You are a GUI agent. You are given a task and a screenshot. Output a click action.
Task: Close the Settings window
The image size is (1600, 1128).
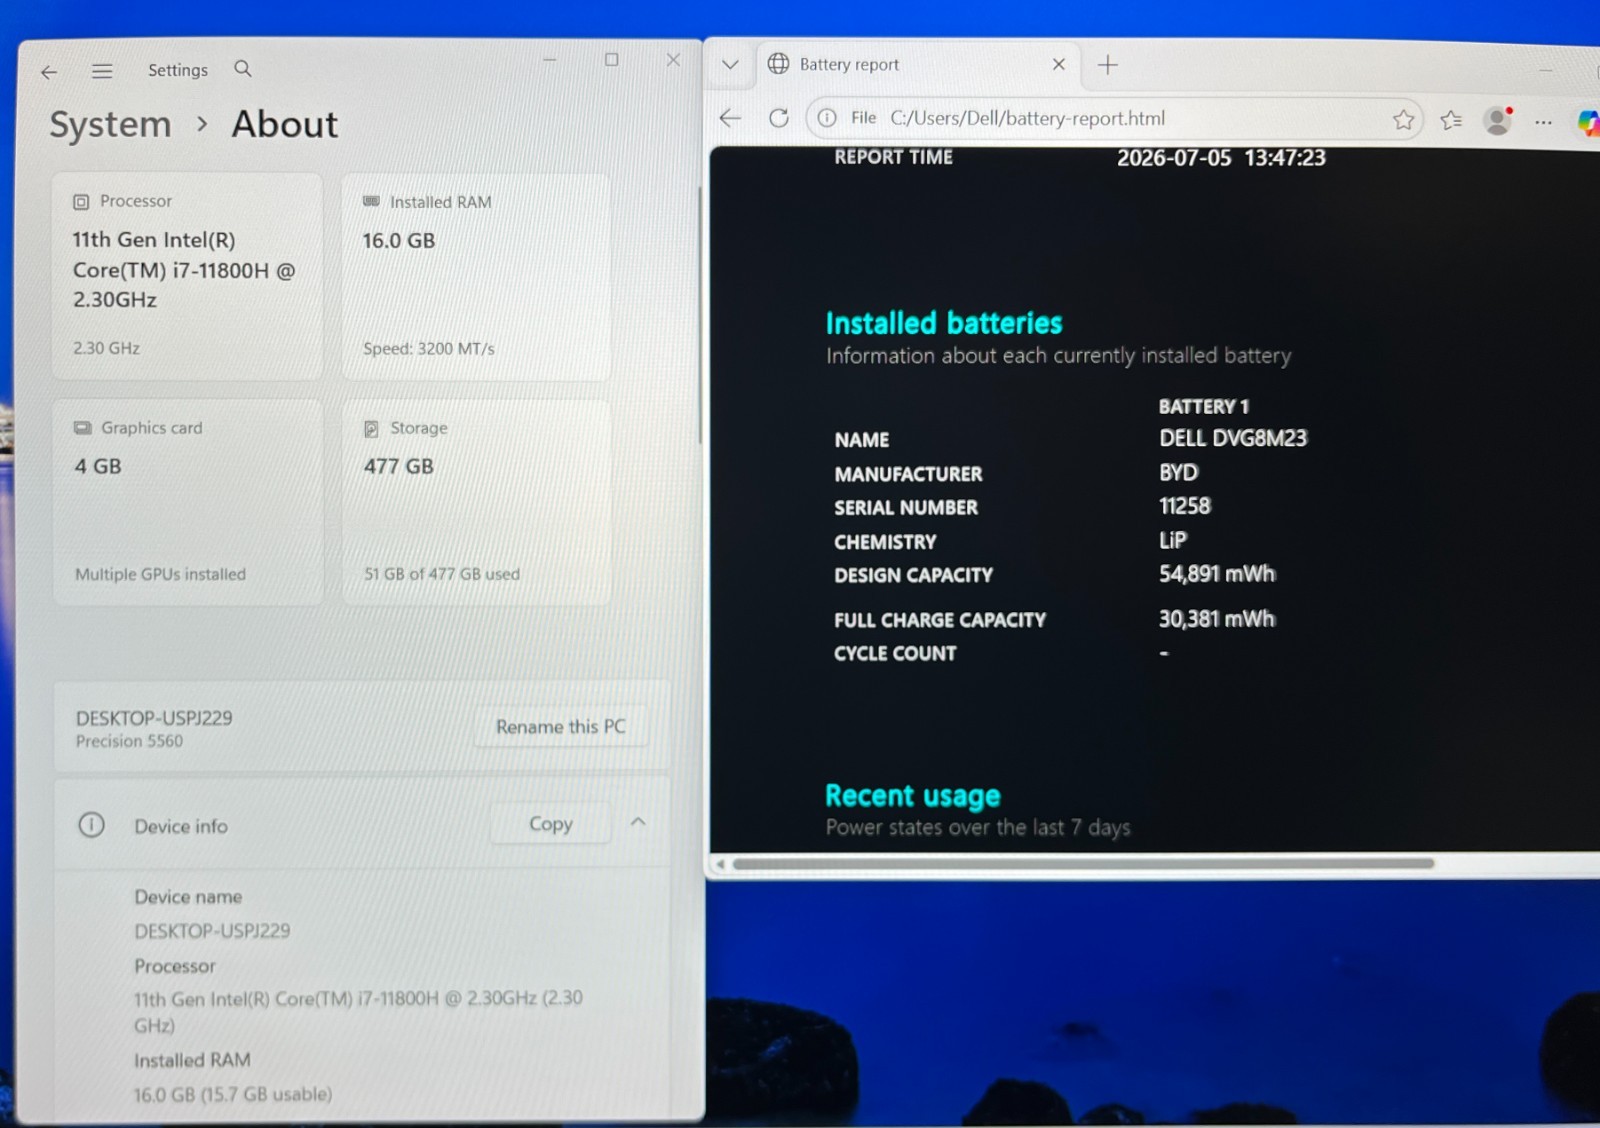point(673,60)
